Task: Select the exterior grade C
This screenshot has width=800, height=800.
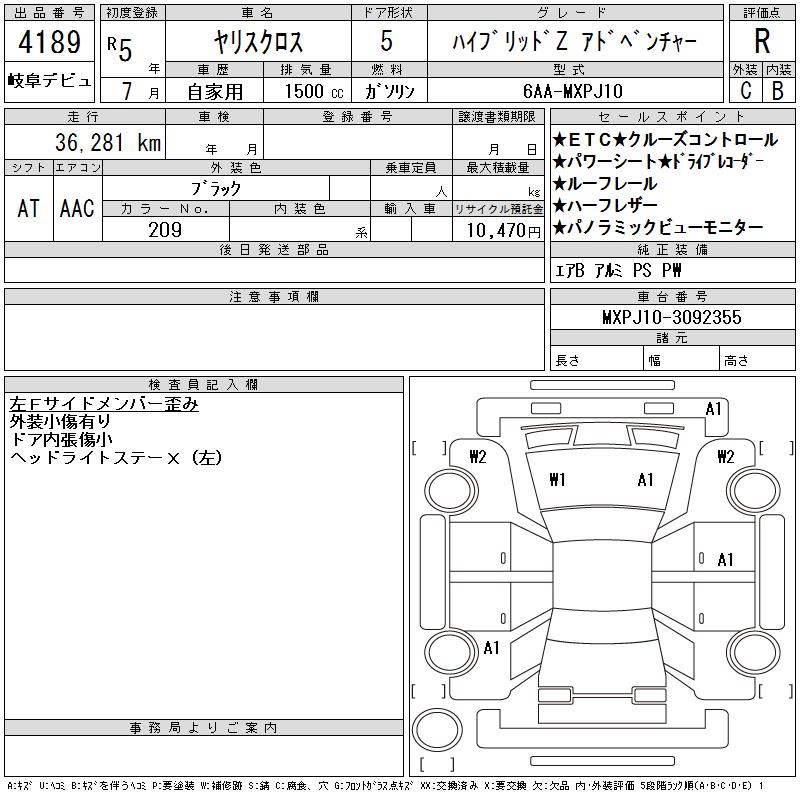Action: (x=745, y=90)
